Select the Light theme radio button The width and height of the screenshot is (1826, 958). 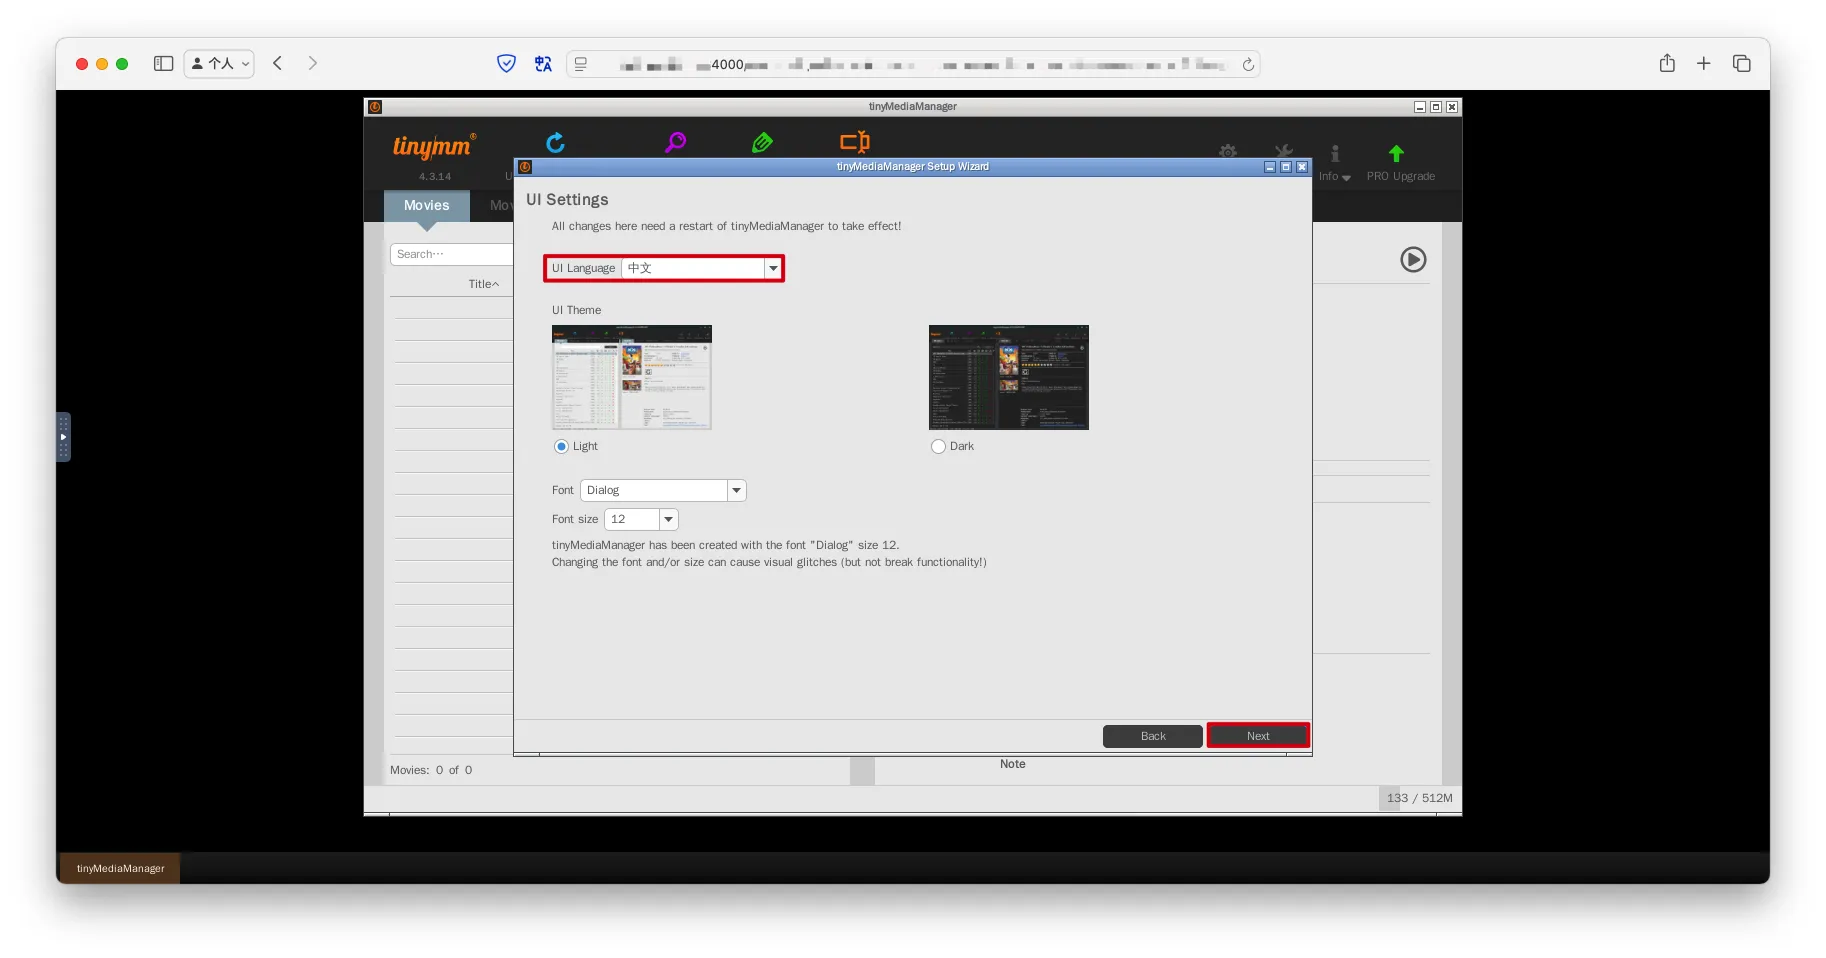(561, 447)
